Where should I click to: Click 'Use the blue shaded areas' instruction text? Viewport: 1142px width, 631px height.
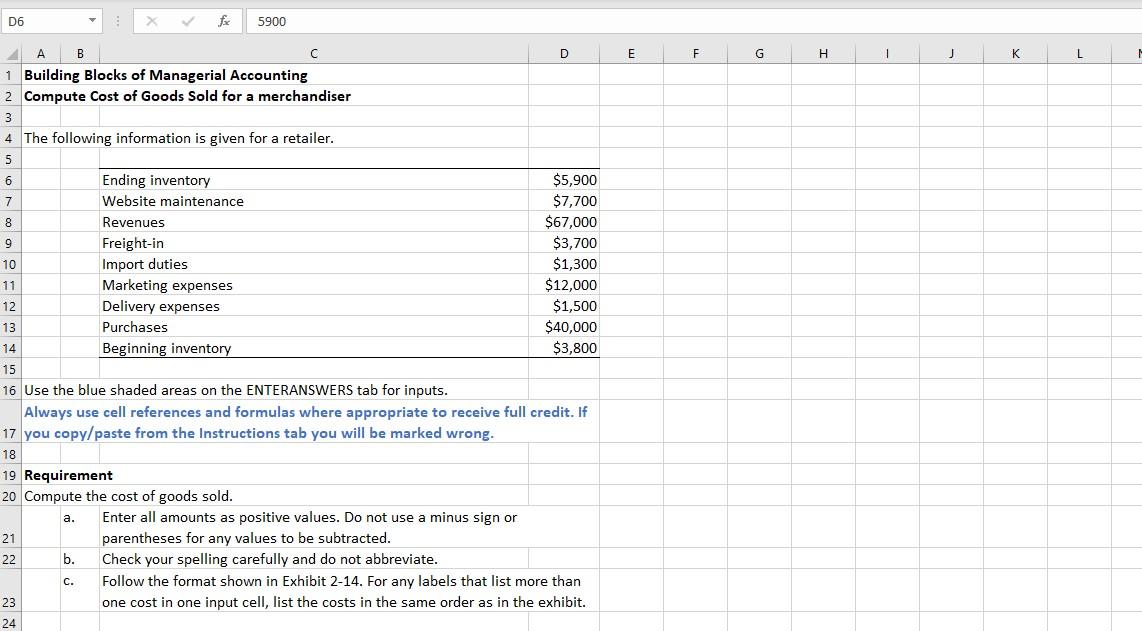pyautogui.click(x=236, y=391)
